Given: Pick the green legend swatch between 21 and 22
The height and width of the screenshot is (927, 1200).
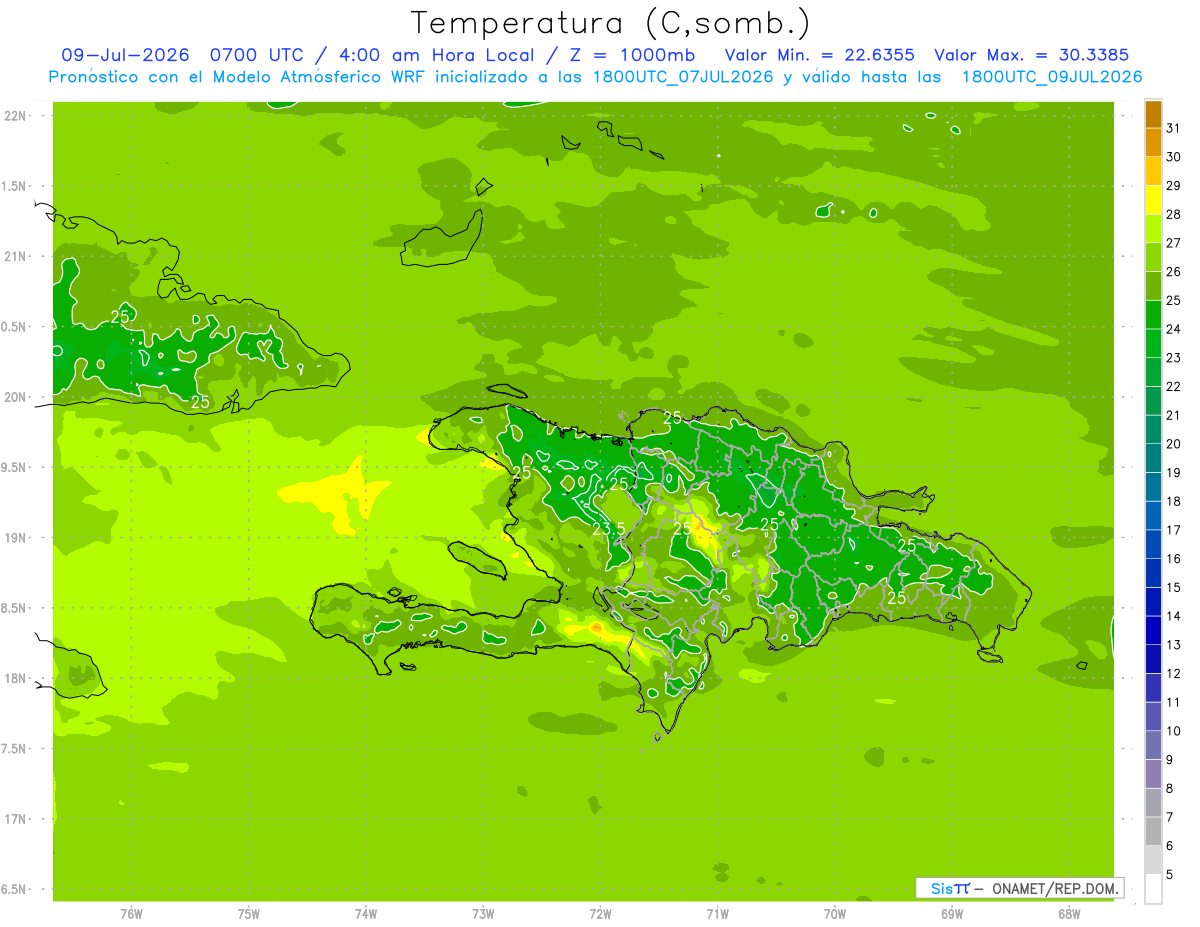Looking at the screenshot, I should (1153, 401).
